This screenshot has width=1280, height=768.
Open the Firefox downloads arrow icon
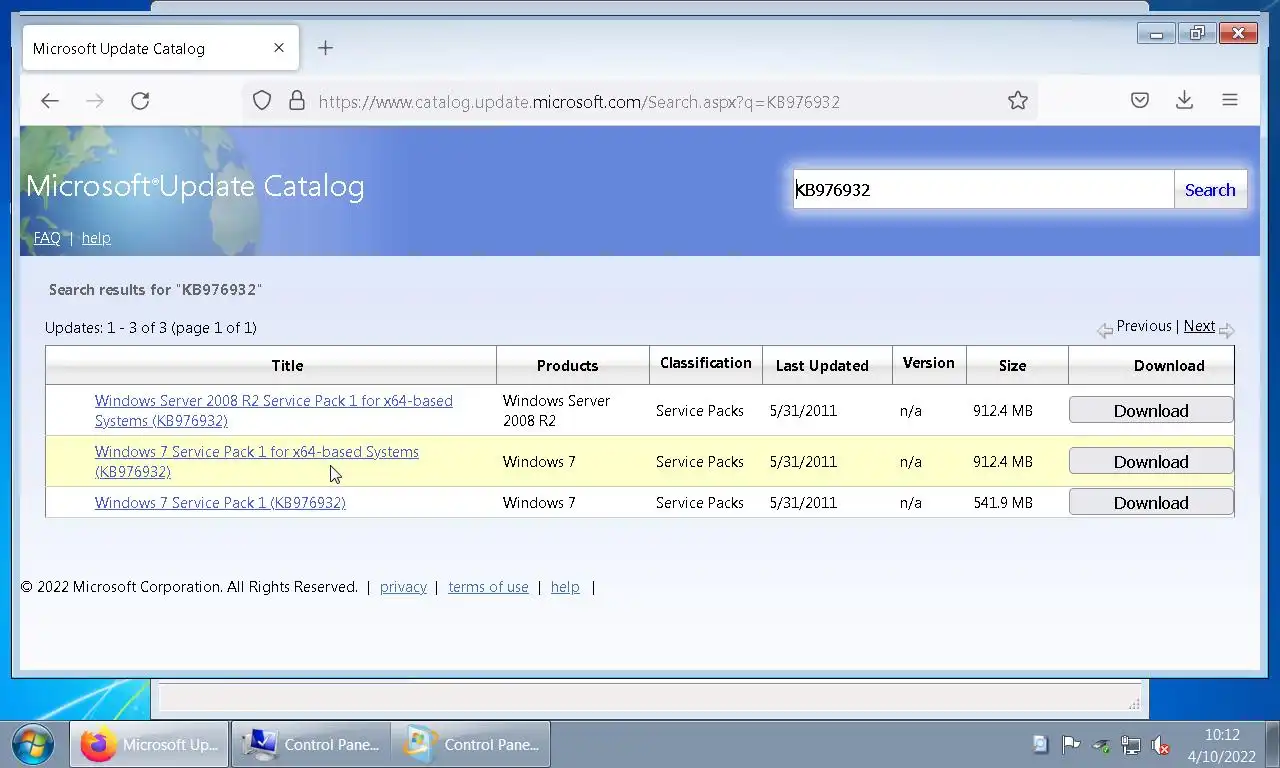tap(1184, 101)
